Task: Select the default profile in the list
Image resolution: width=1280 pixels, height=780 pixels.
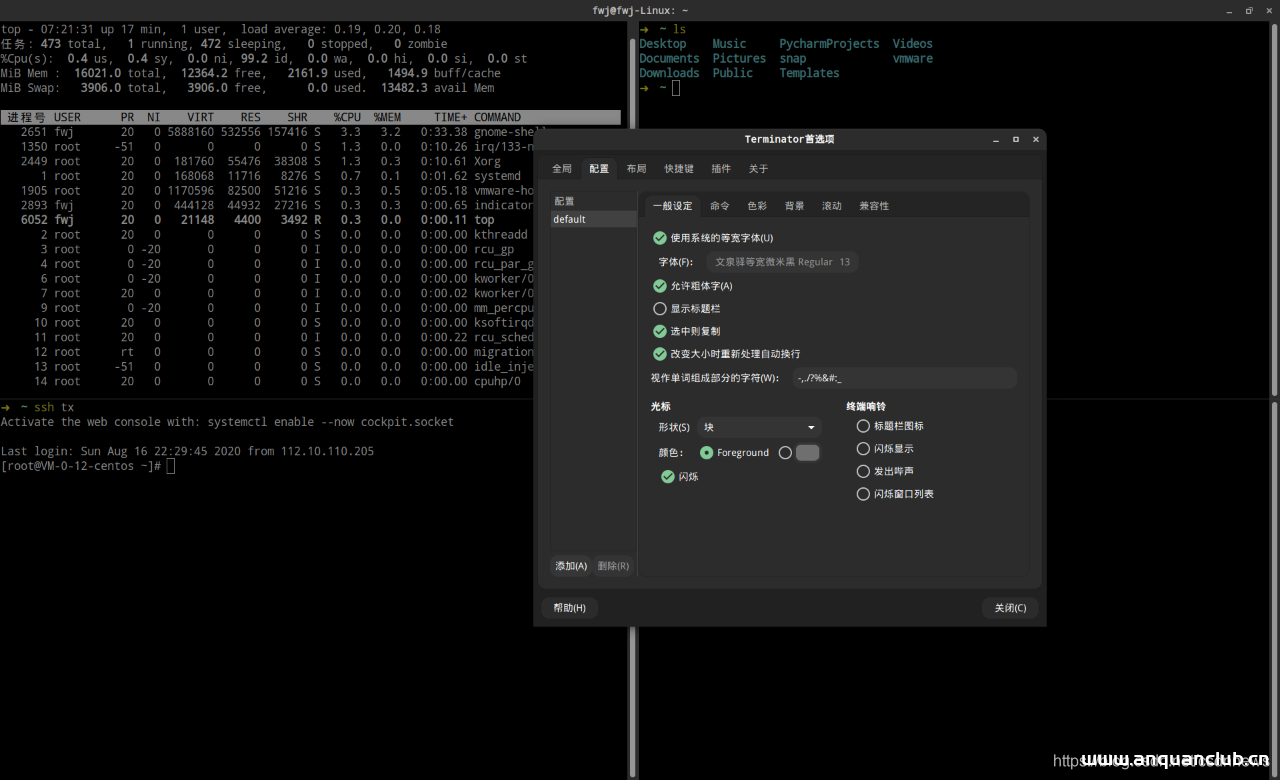Action: [593, 219]
